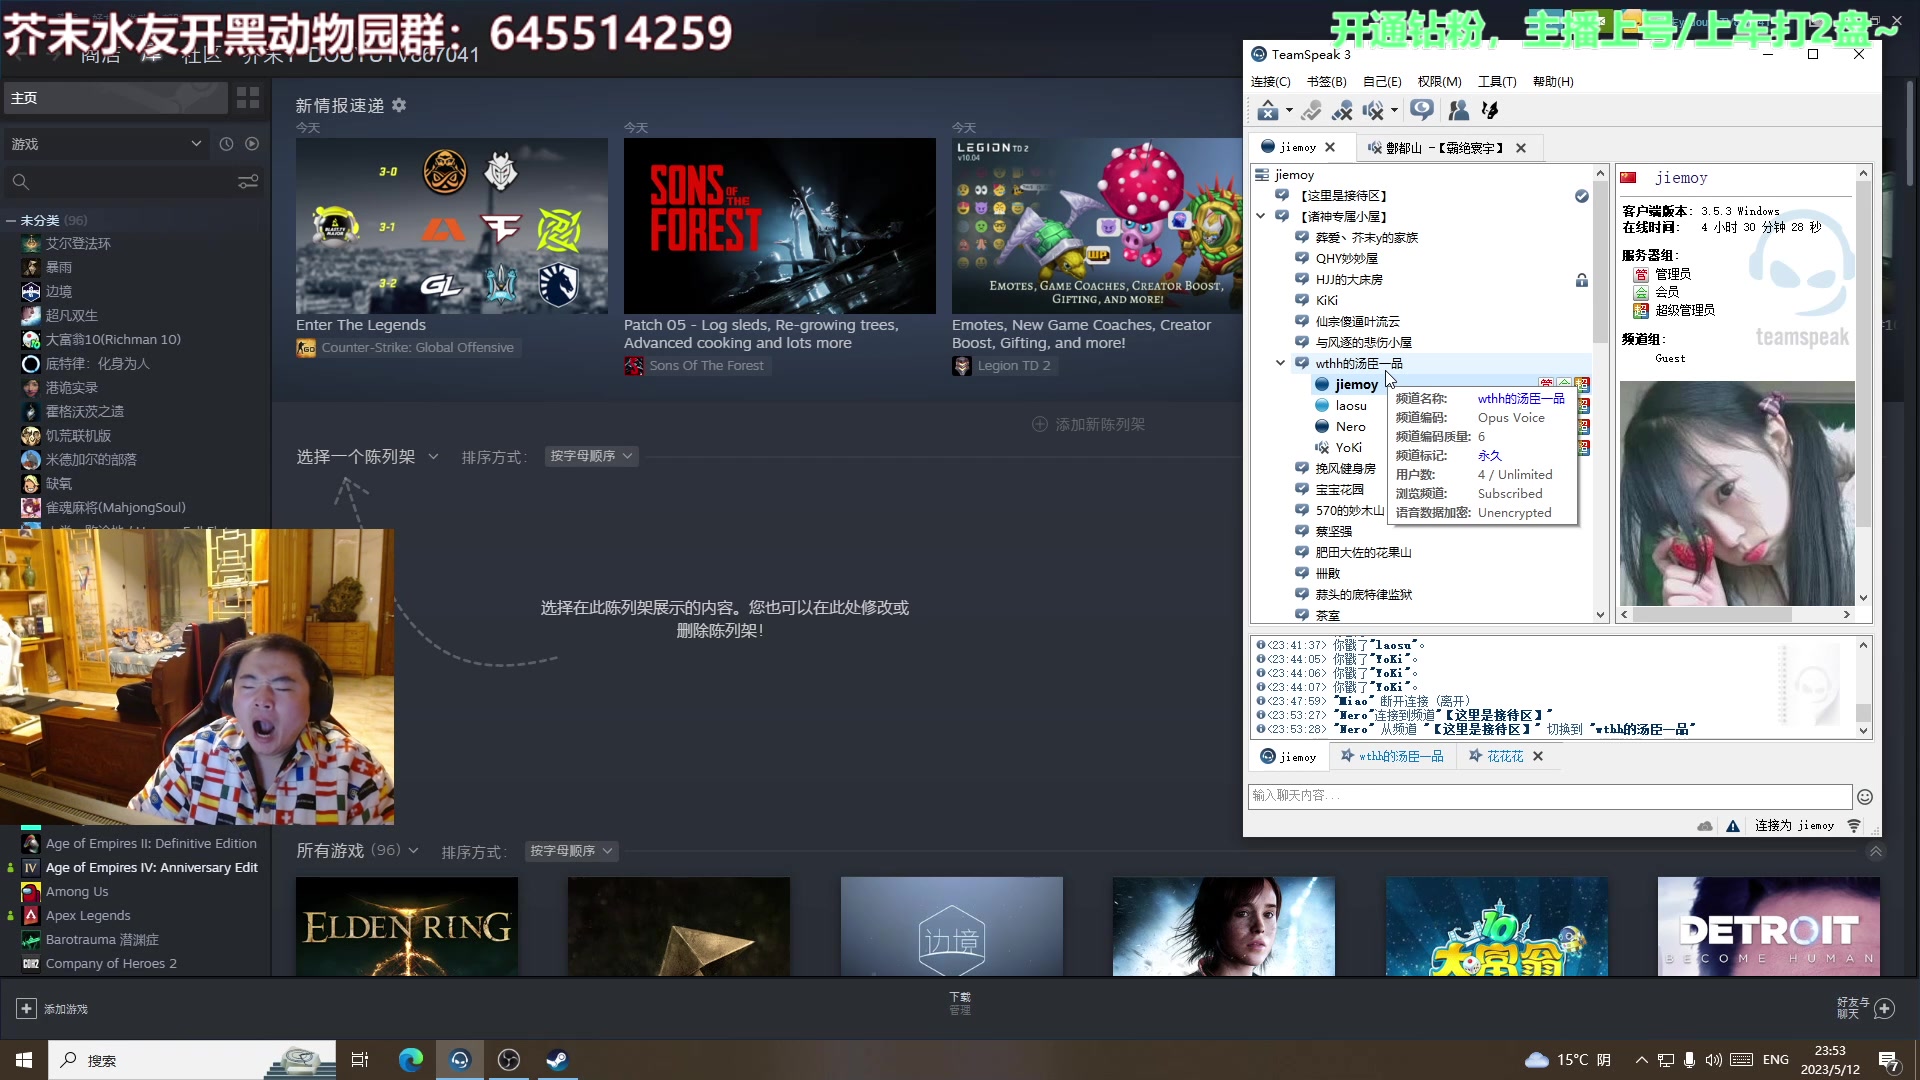Click TeamSpeak's Away status toolbar icon
The height and width of the screenshot is (1080, 1920).
pyautogui.click(x=1267, y=110)
